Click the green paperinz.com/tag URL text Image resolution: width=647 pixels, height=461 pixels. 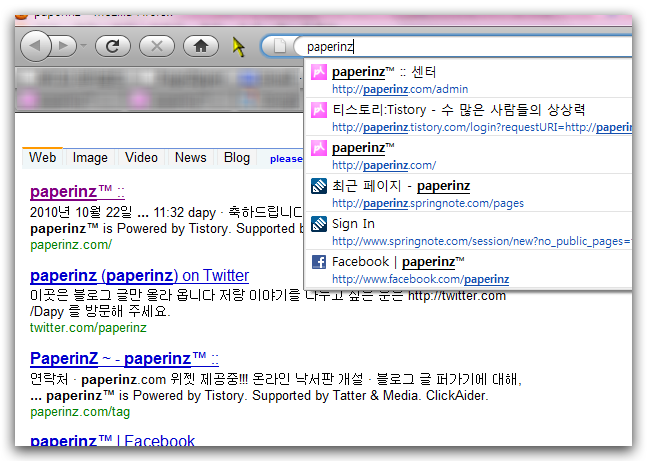click(x=80, y=412)
